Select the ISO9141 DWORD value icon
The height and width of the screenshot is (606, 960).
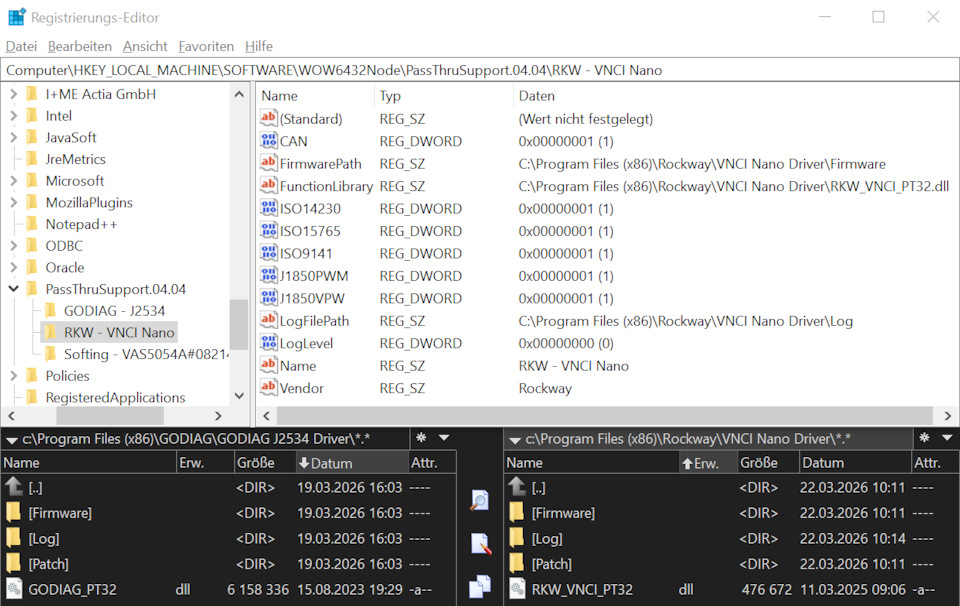coord(268,253)
